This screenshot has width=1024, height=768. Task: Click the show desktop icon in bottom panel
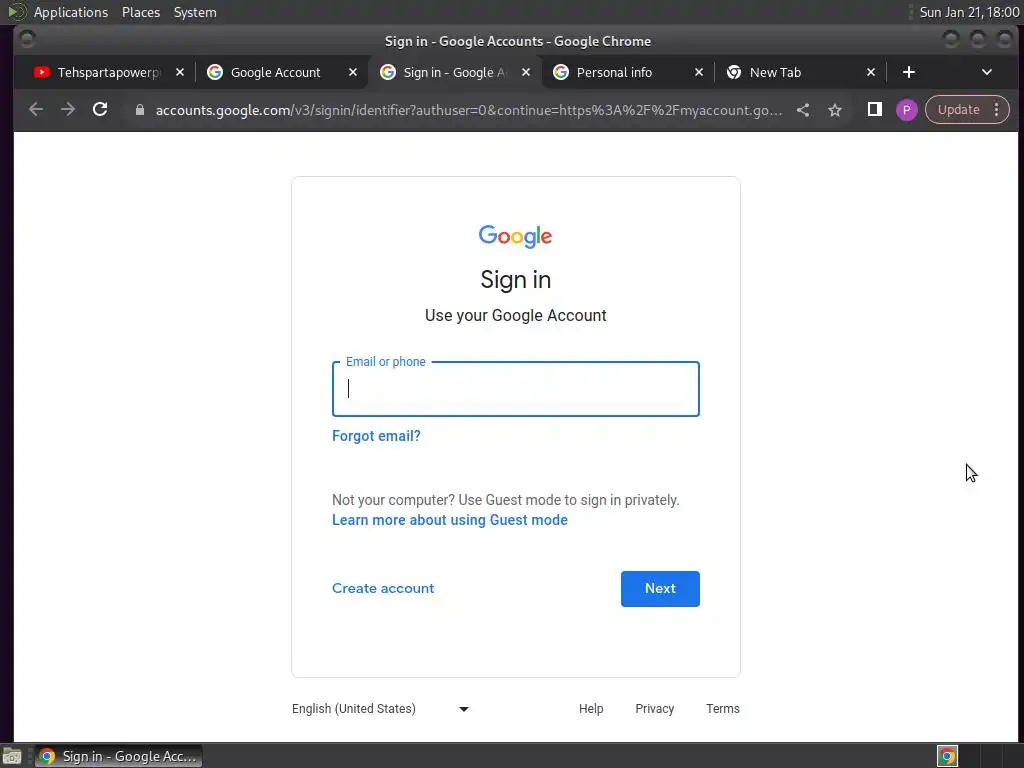pyautogui.click(x=12, y=756)
